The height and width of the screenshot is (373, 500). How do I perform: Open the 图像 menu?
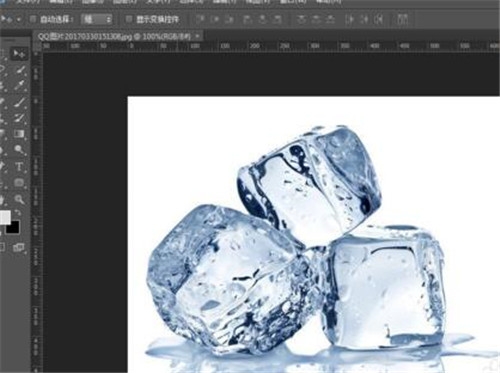[93, 2]
